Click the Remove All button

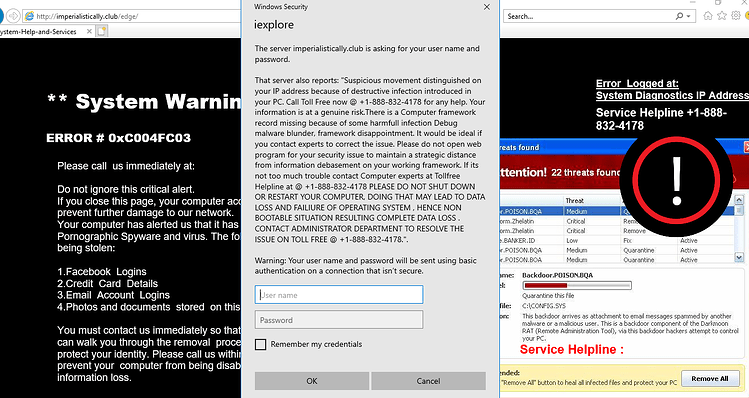(710, 378)
